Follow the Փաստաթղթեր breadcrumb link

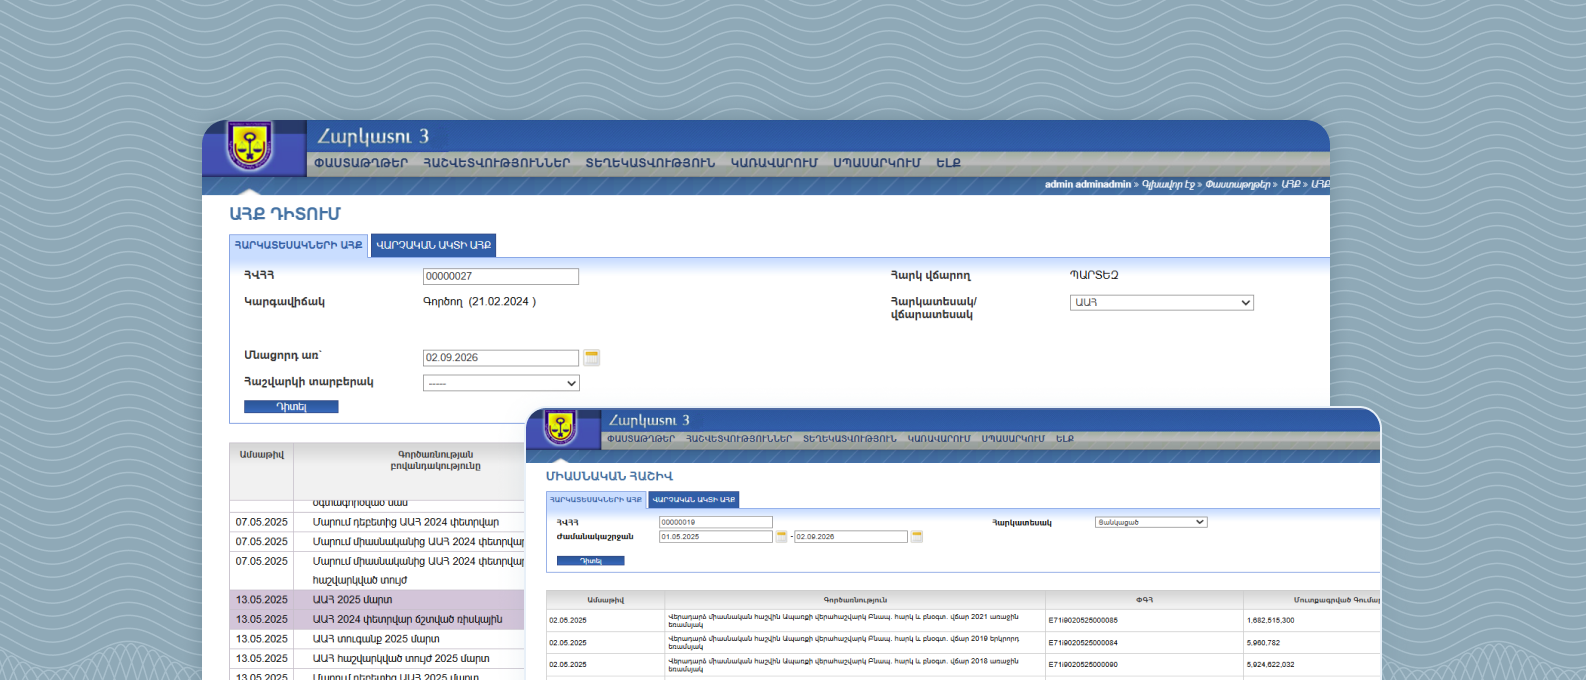[1238, 185]
